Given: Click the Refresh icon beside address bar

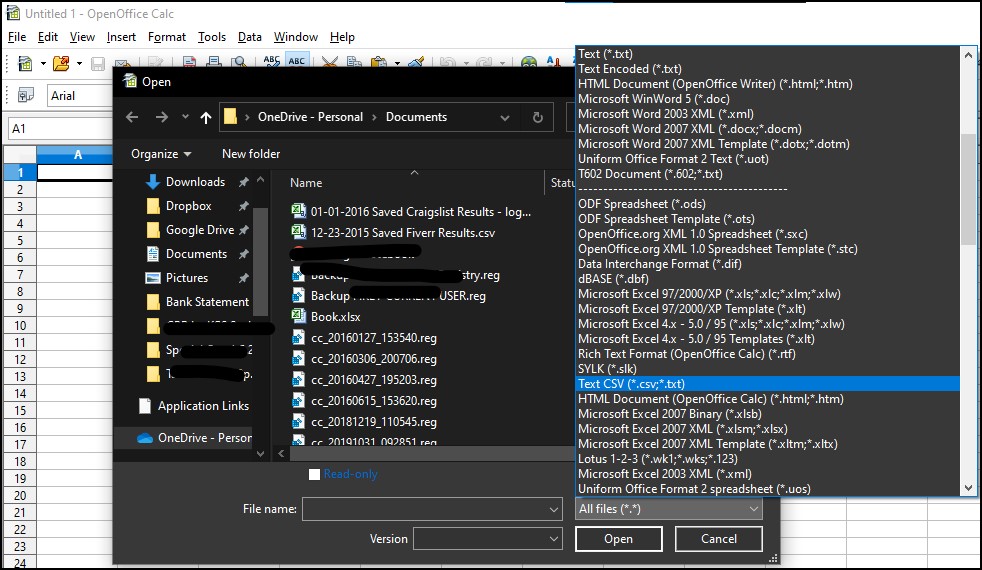Looking at the screenshot, I should [537, 117].
